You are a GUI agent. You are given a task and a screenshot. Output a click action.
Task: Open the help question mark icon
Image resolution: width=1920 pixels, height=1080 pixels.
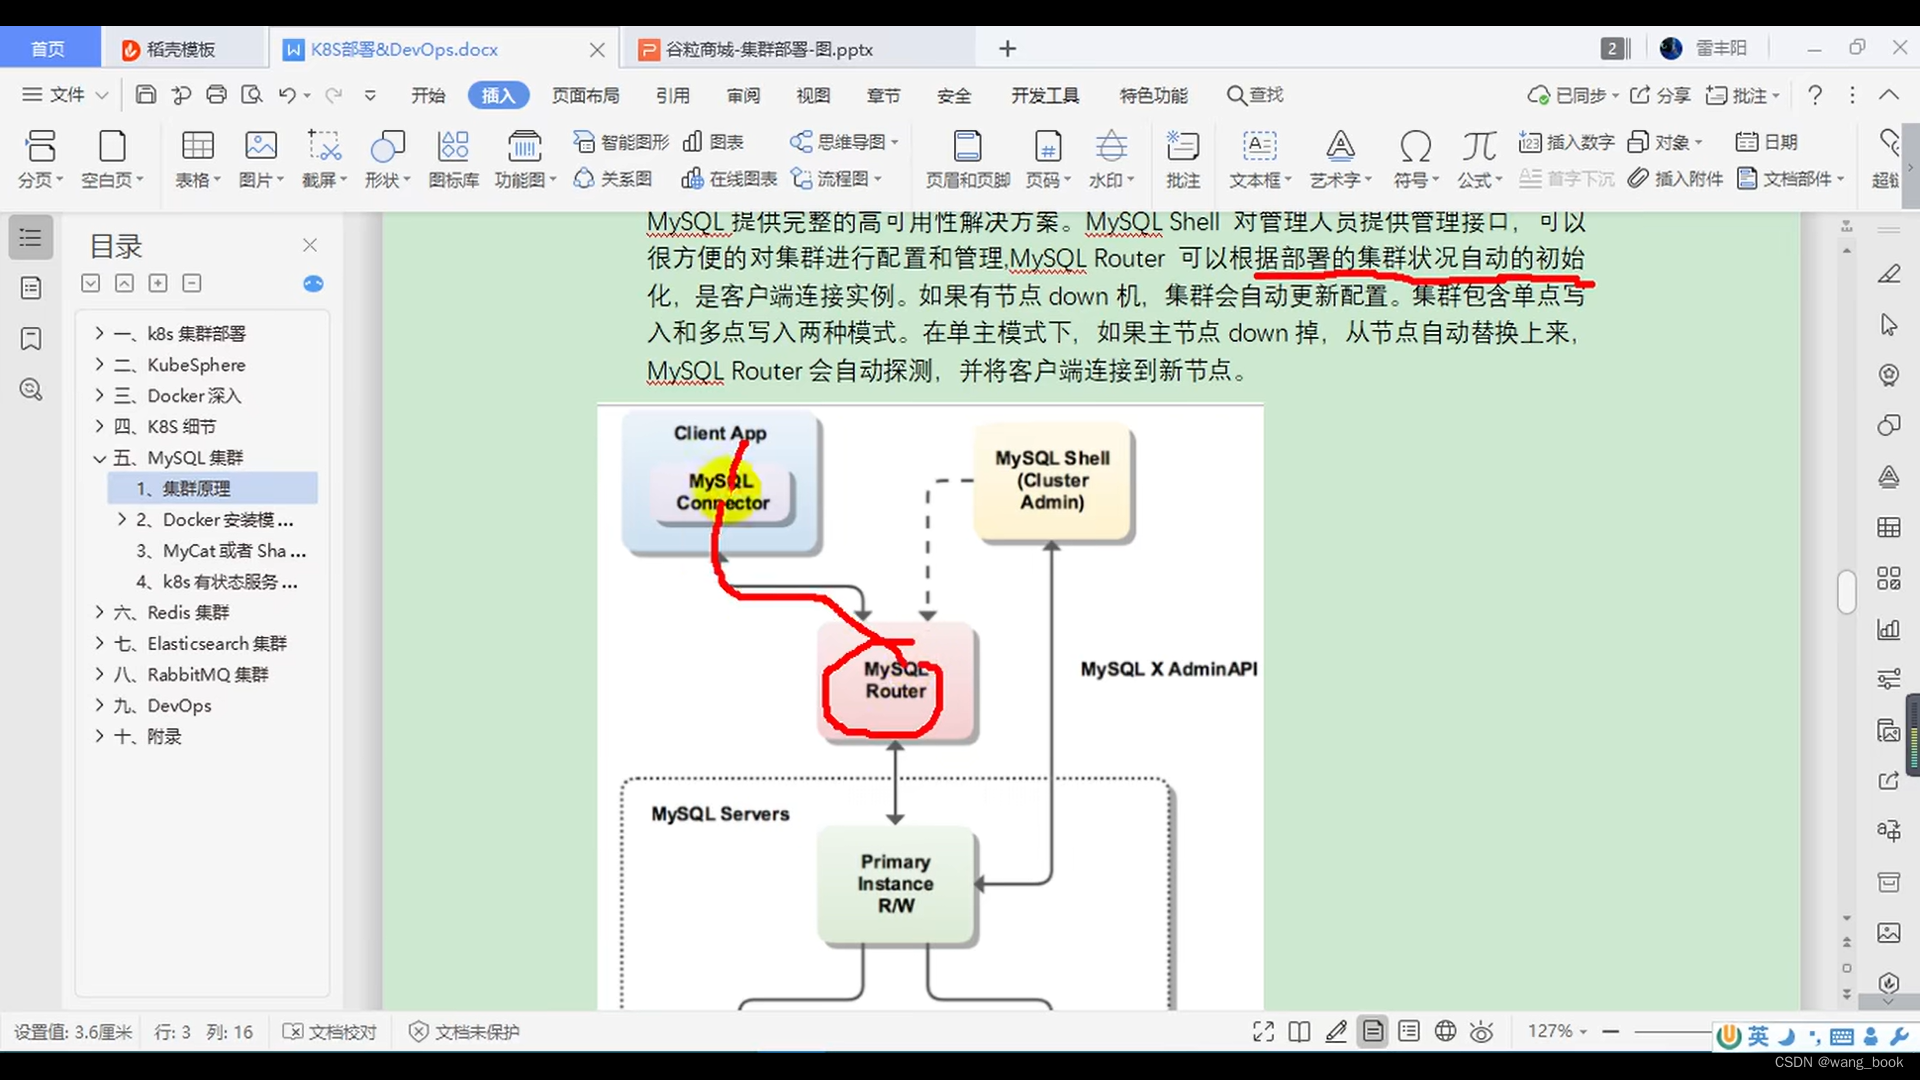(1815, 95)
